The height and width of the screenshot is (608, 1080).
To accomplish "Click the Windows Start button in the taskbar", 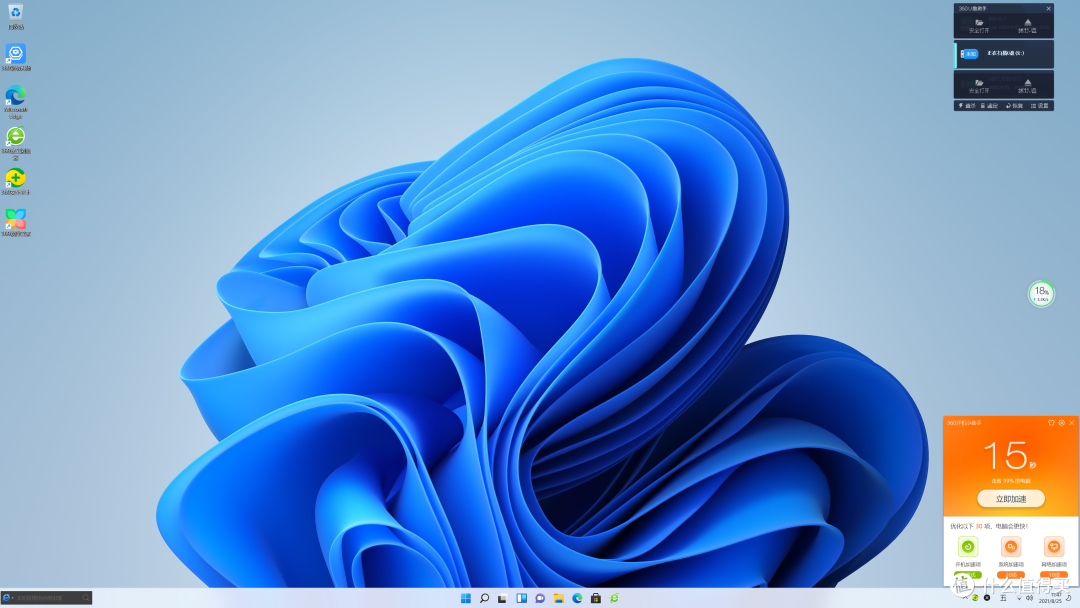I will [x=466, y=598].
